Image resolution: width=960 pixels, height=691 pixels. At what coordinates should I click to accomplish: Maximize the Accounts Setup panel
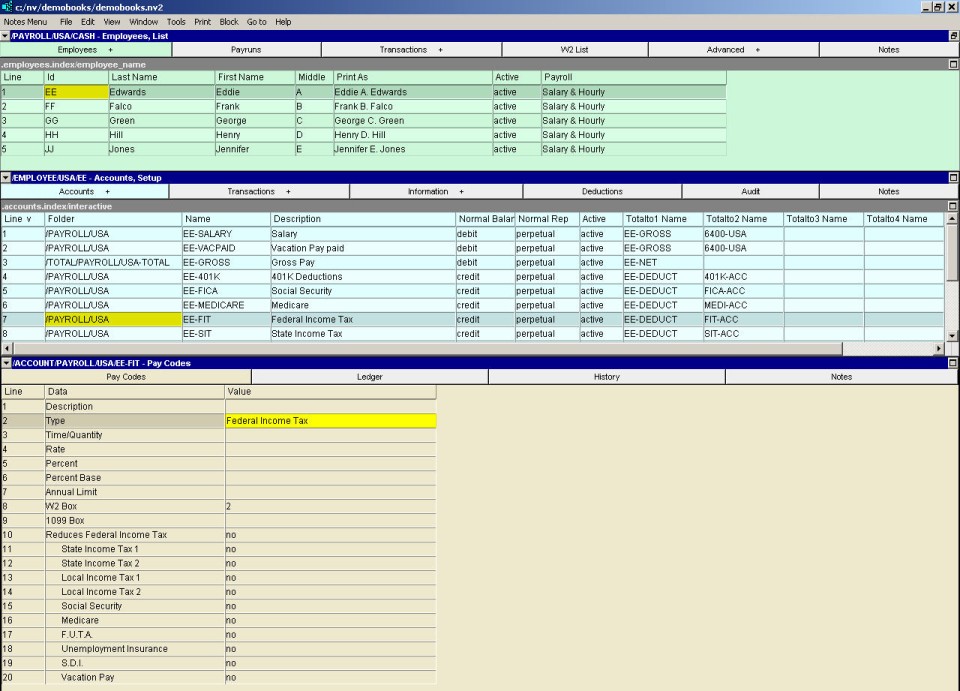(953, 178)
